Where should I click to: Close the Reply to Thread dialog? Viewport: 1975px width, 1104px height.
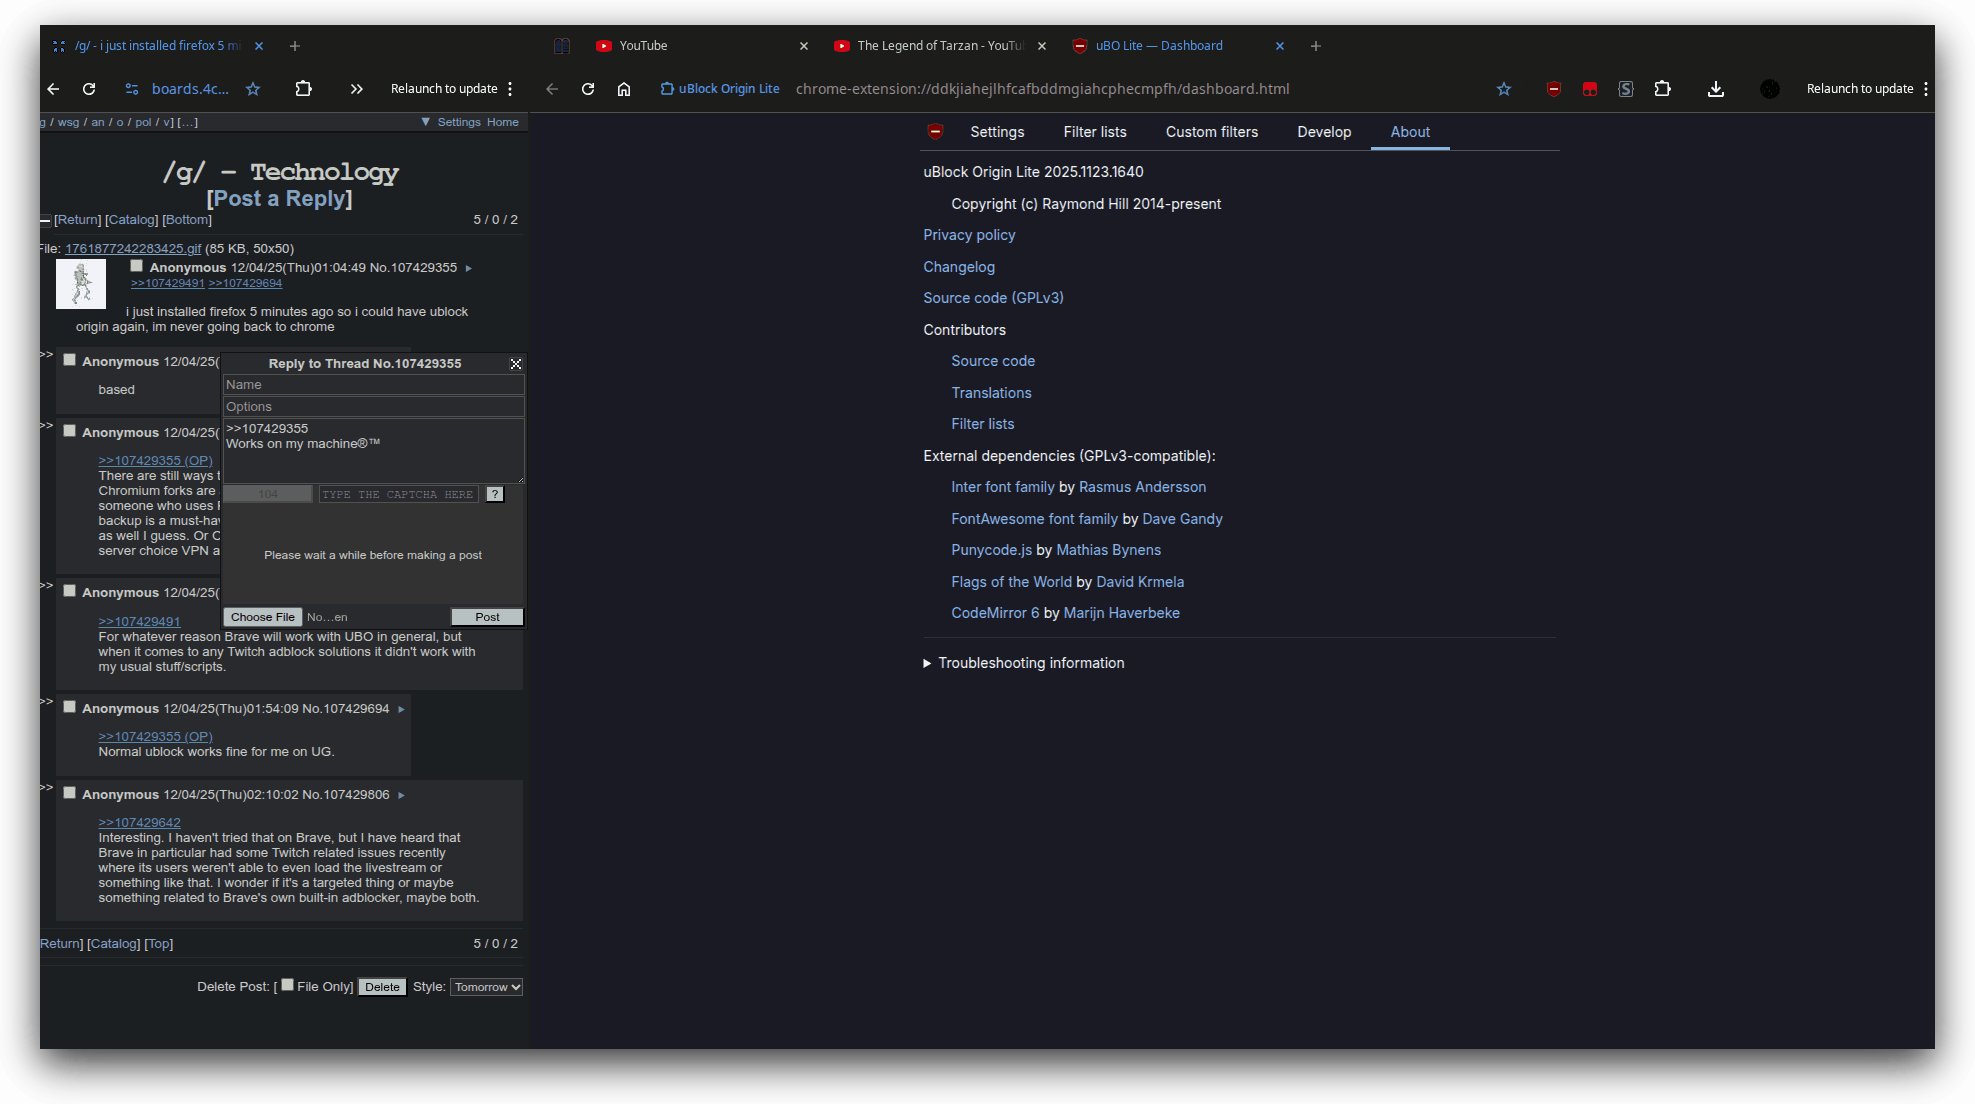pyautogui.click(x=516, y=364)
